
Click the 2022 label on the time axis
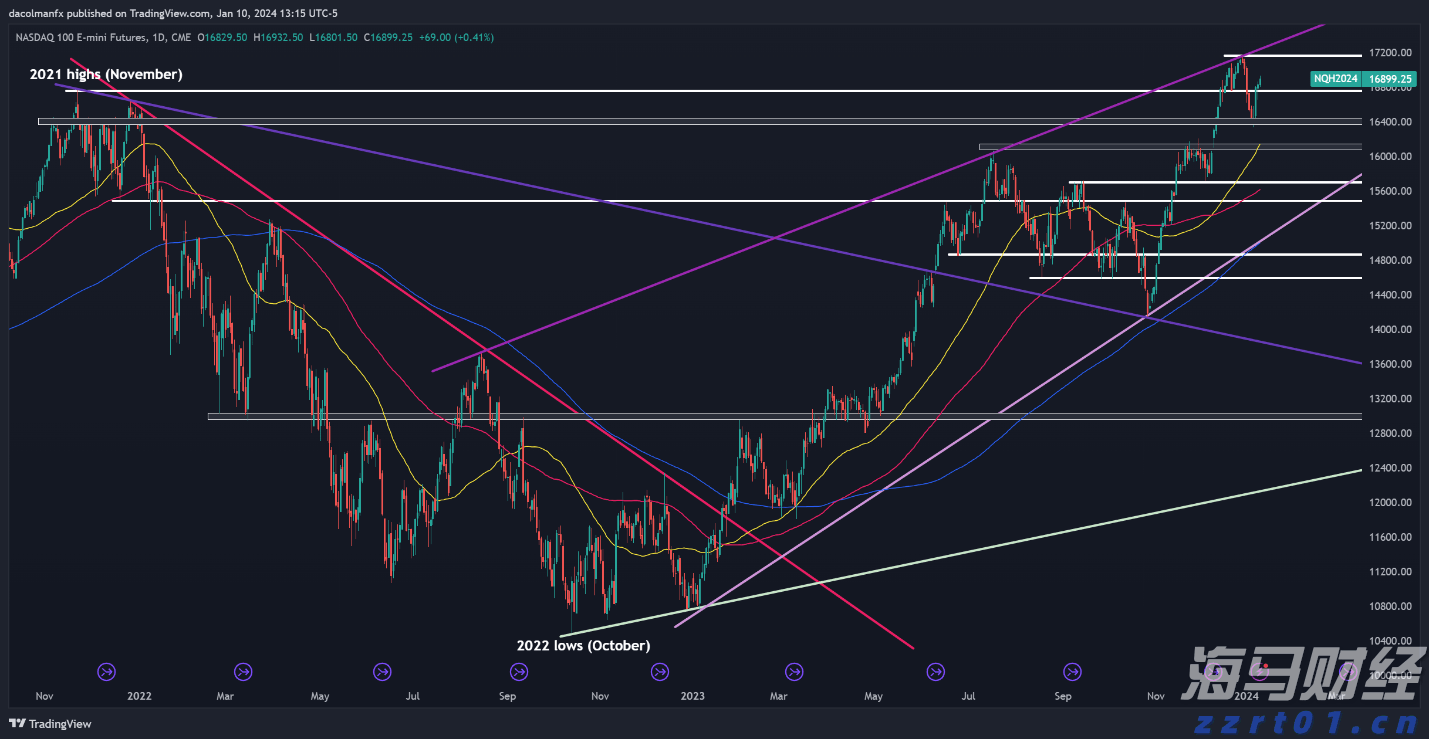(x=139, y=695)
